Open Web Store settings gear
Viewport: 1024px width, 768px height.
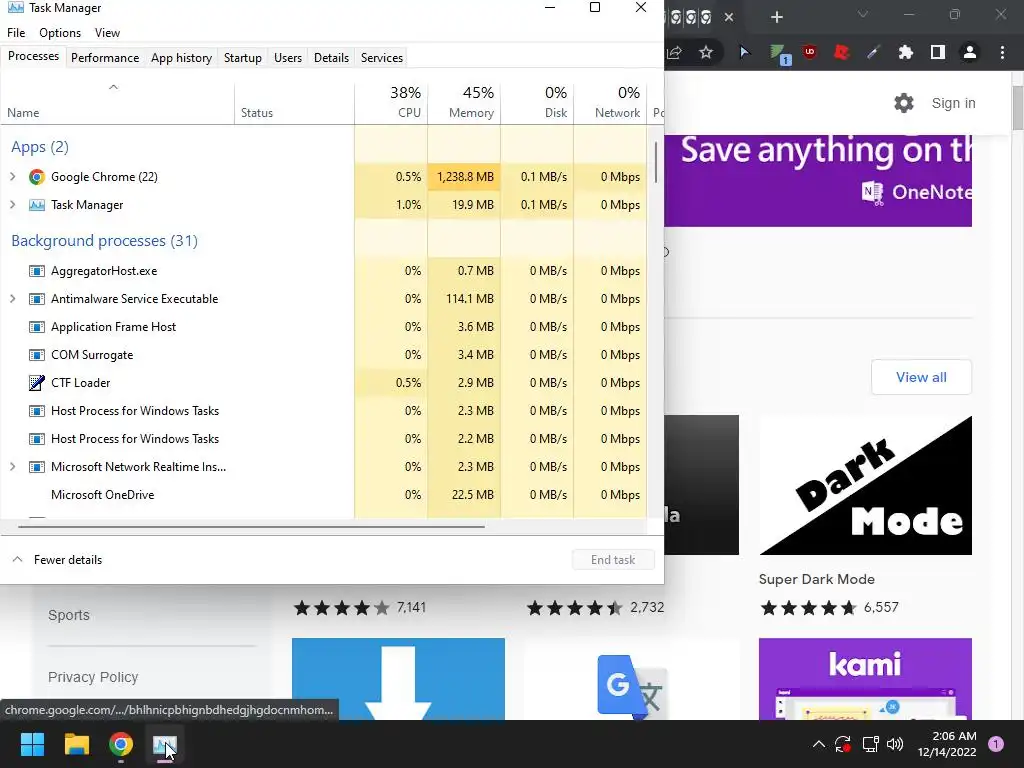pyautogui.click(x=904, y=103)
